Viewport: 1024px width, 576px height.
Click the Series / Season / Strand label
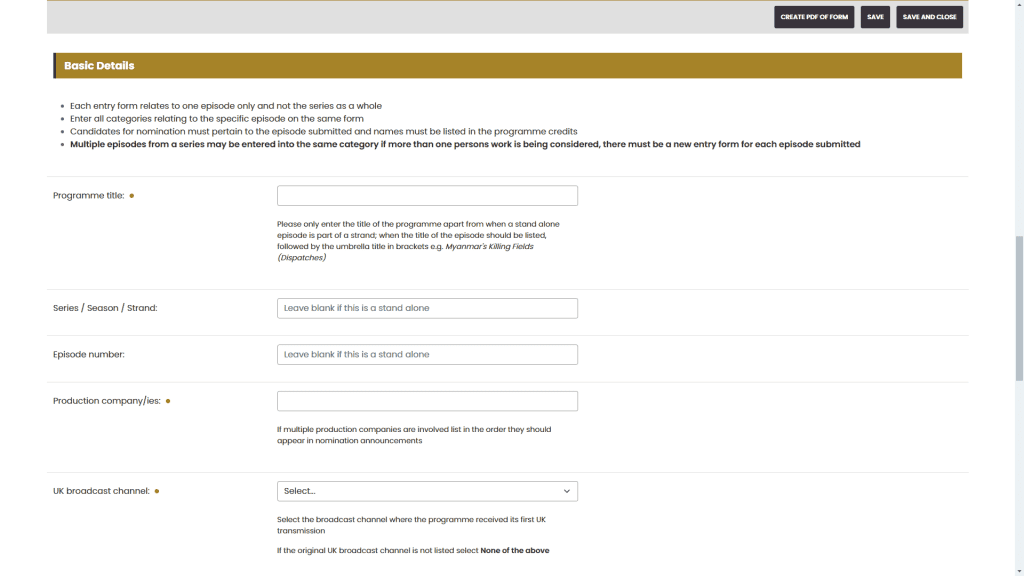point(105,308)
